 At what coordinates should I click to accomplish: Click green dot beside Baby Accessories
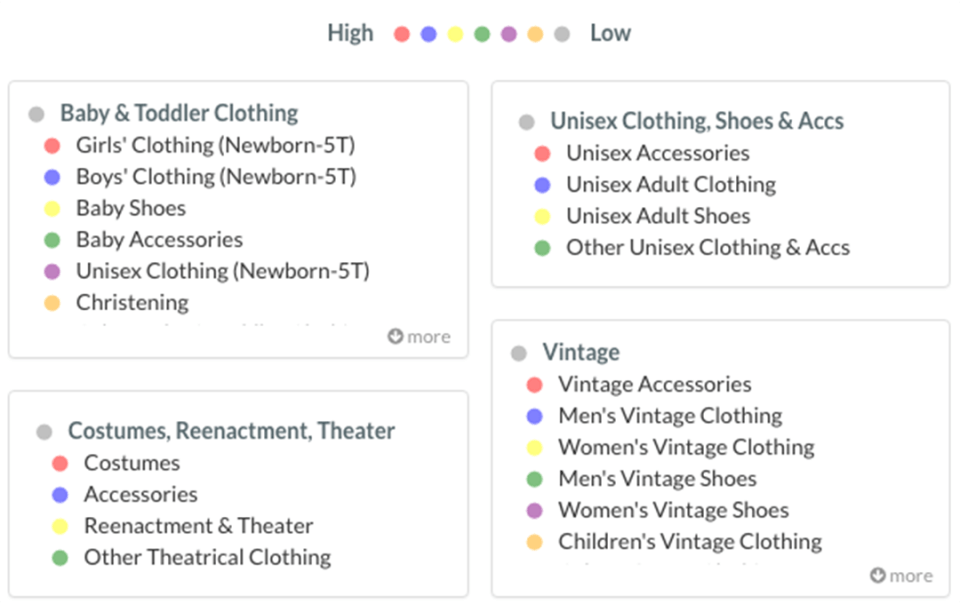click(x=52, y=240)
